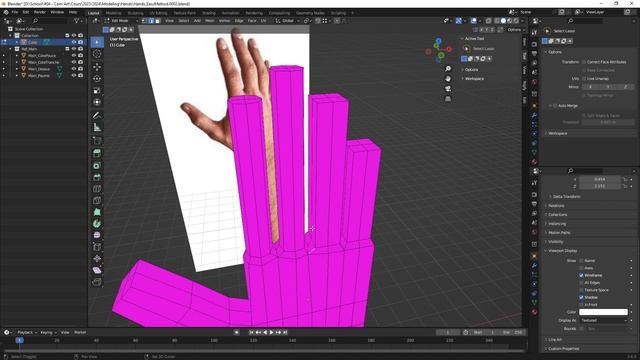Enable Correct Face Attributes checkbox
This screenshot has height=360, width=640.
pyautogui.click(x=584, y=62)
